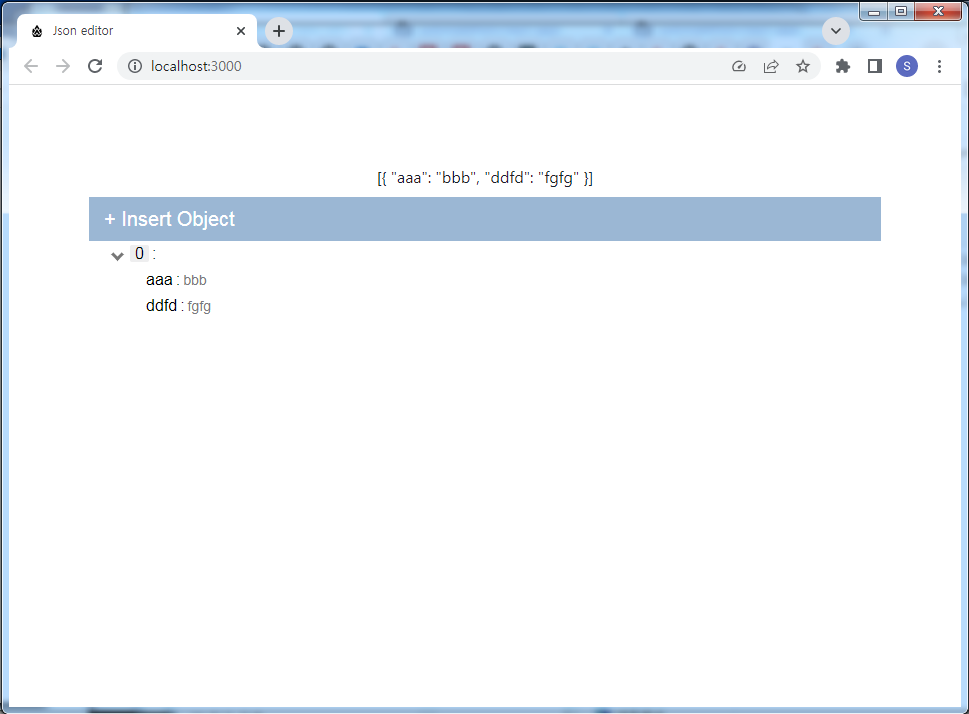Collapse the object 0 tree node
Screen dimensions: 969x714
click(x=117, y=256)
